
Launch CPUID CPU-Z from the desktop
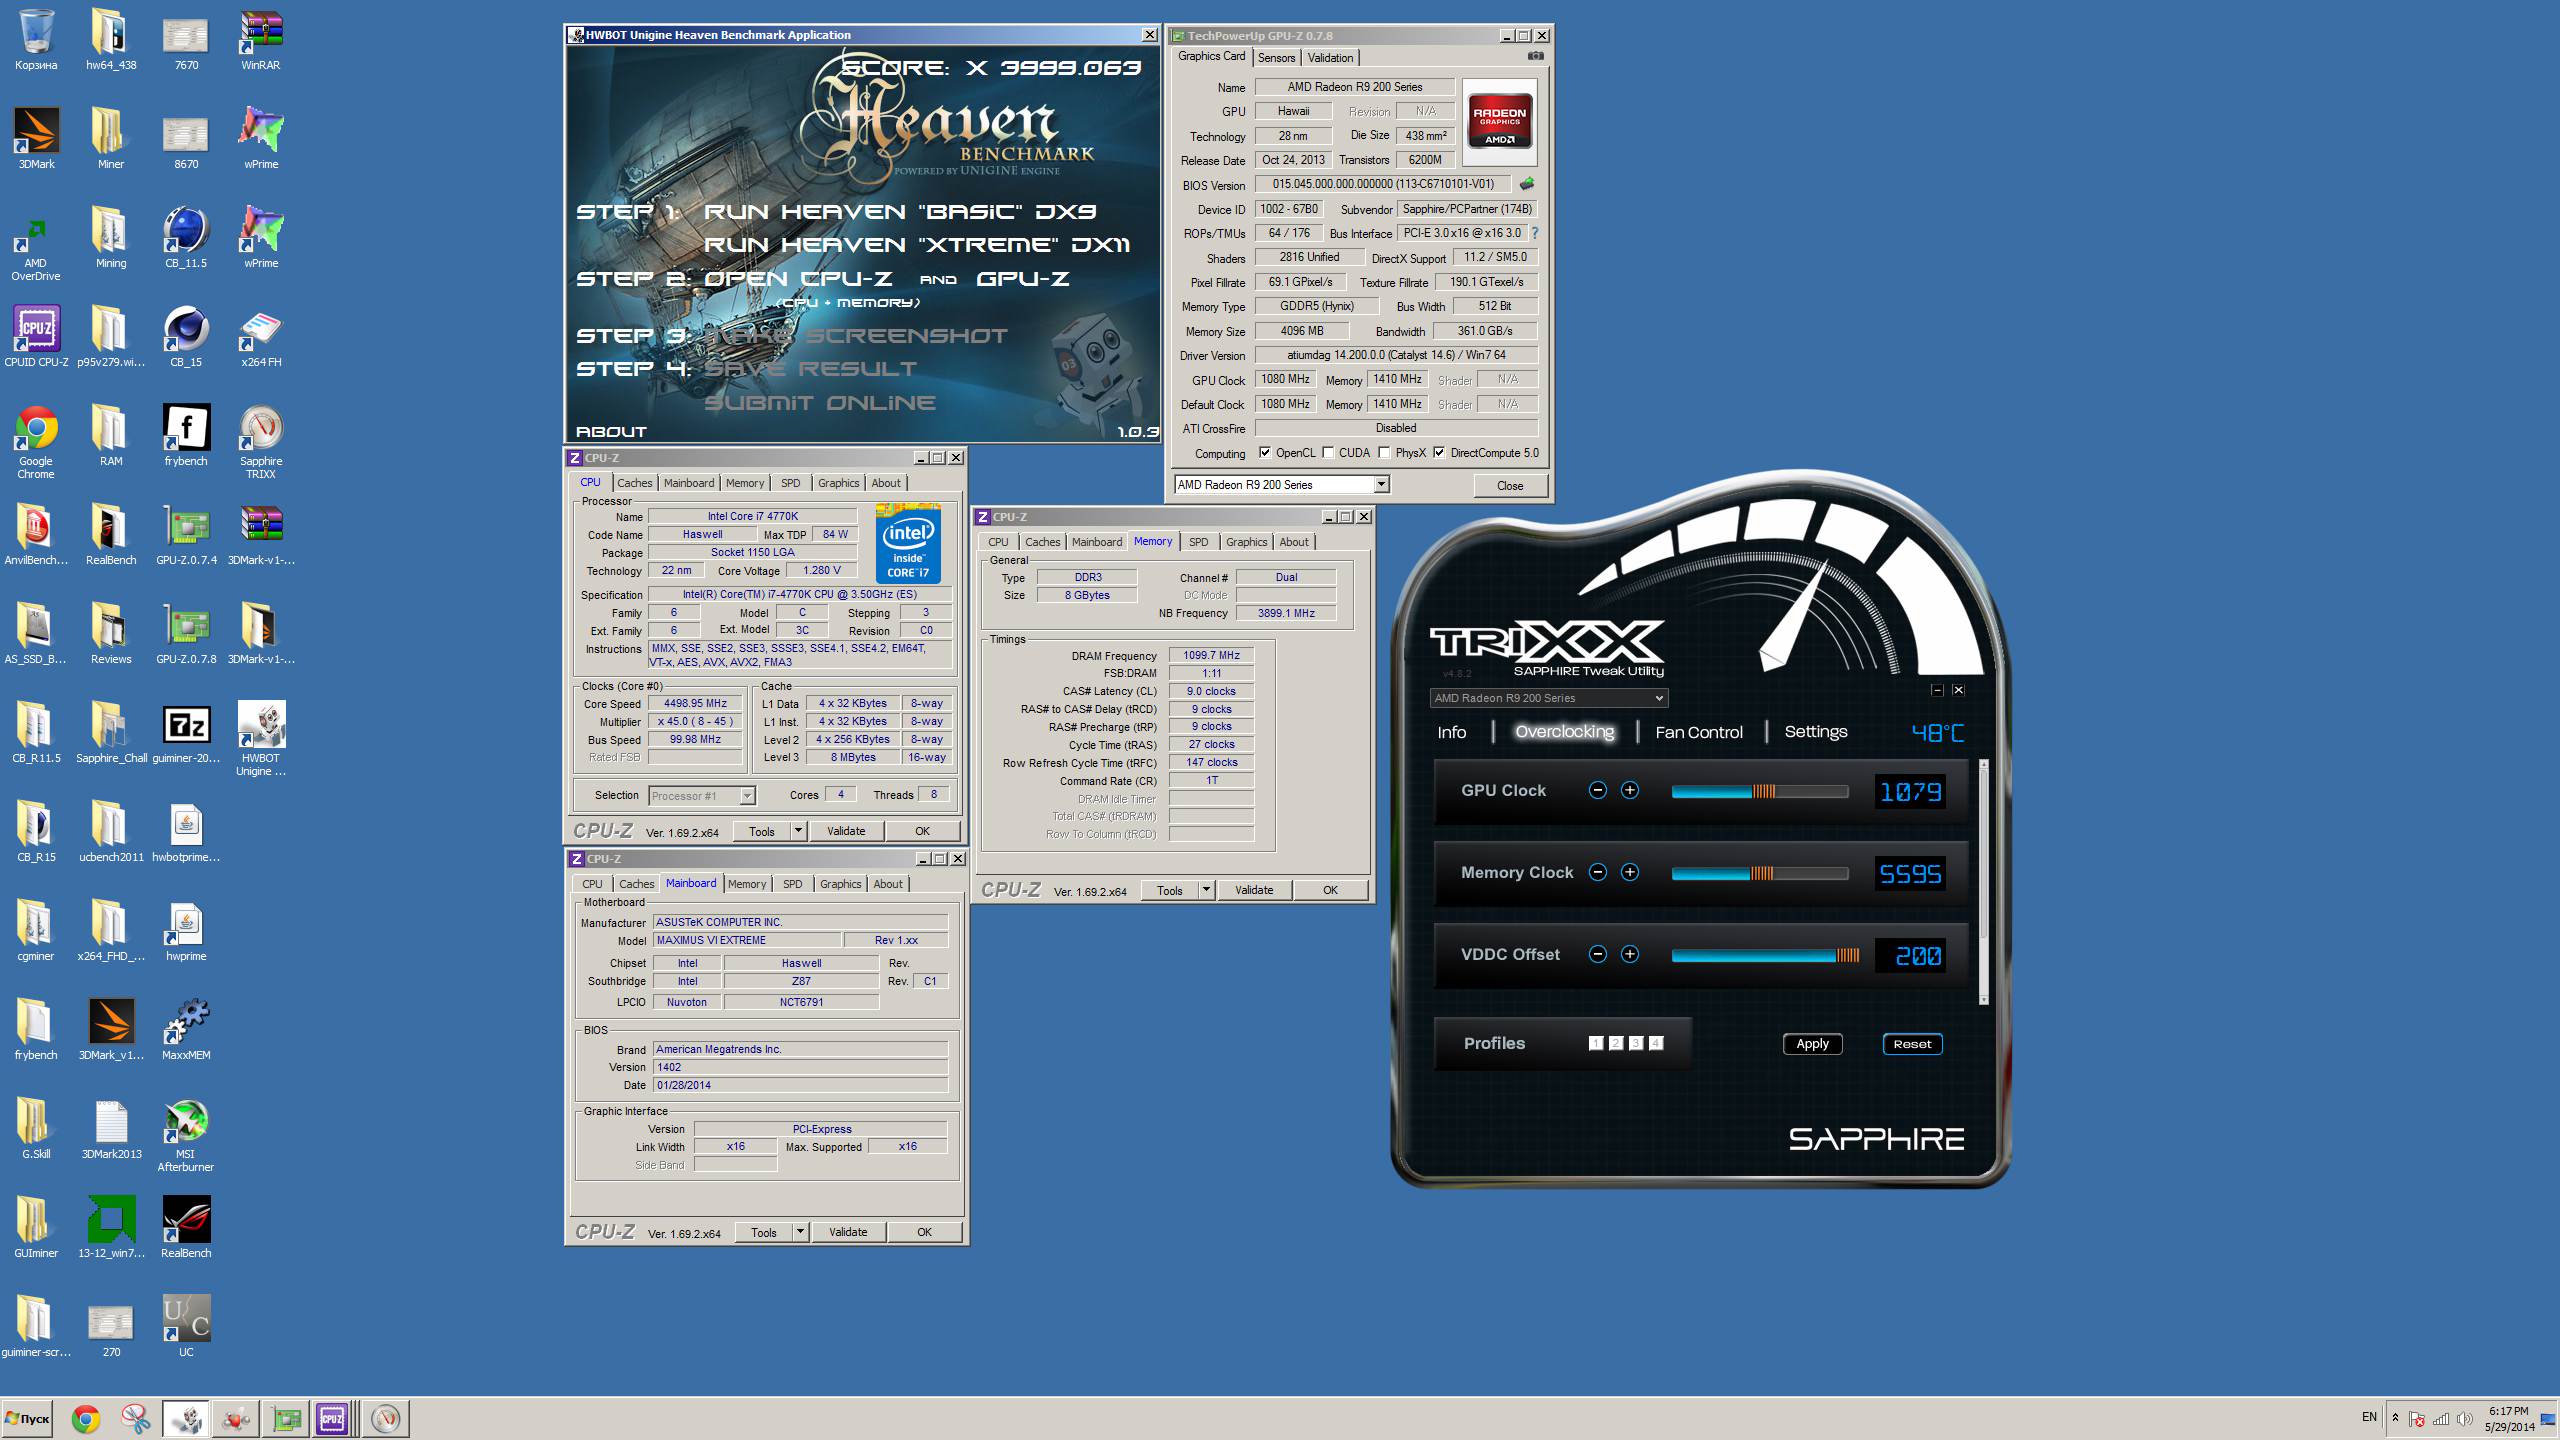pyautogui.click(x=36, y=336)
